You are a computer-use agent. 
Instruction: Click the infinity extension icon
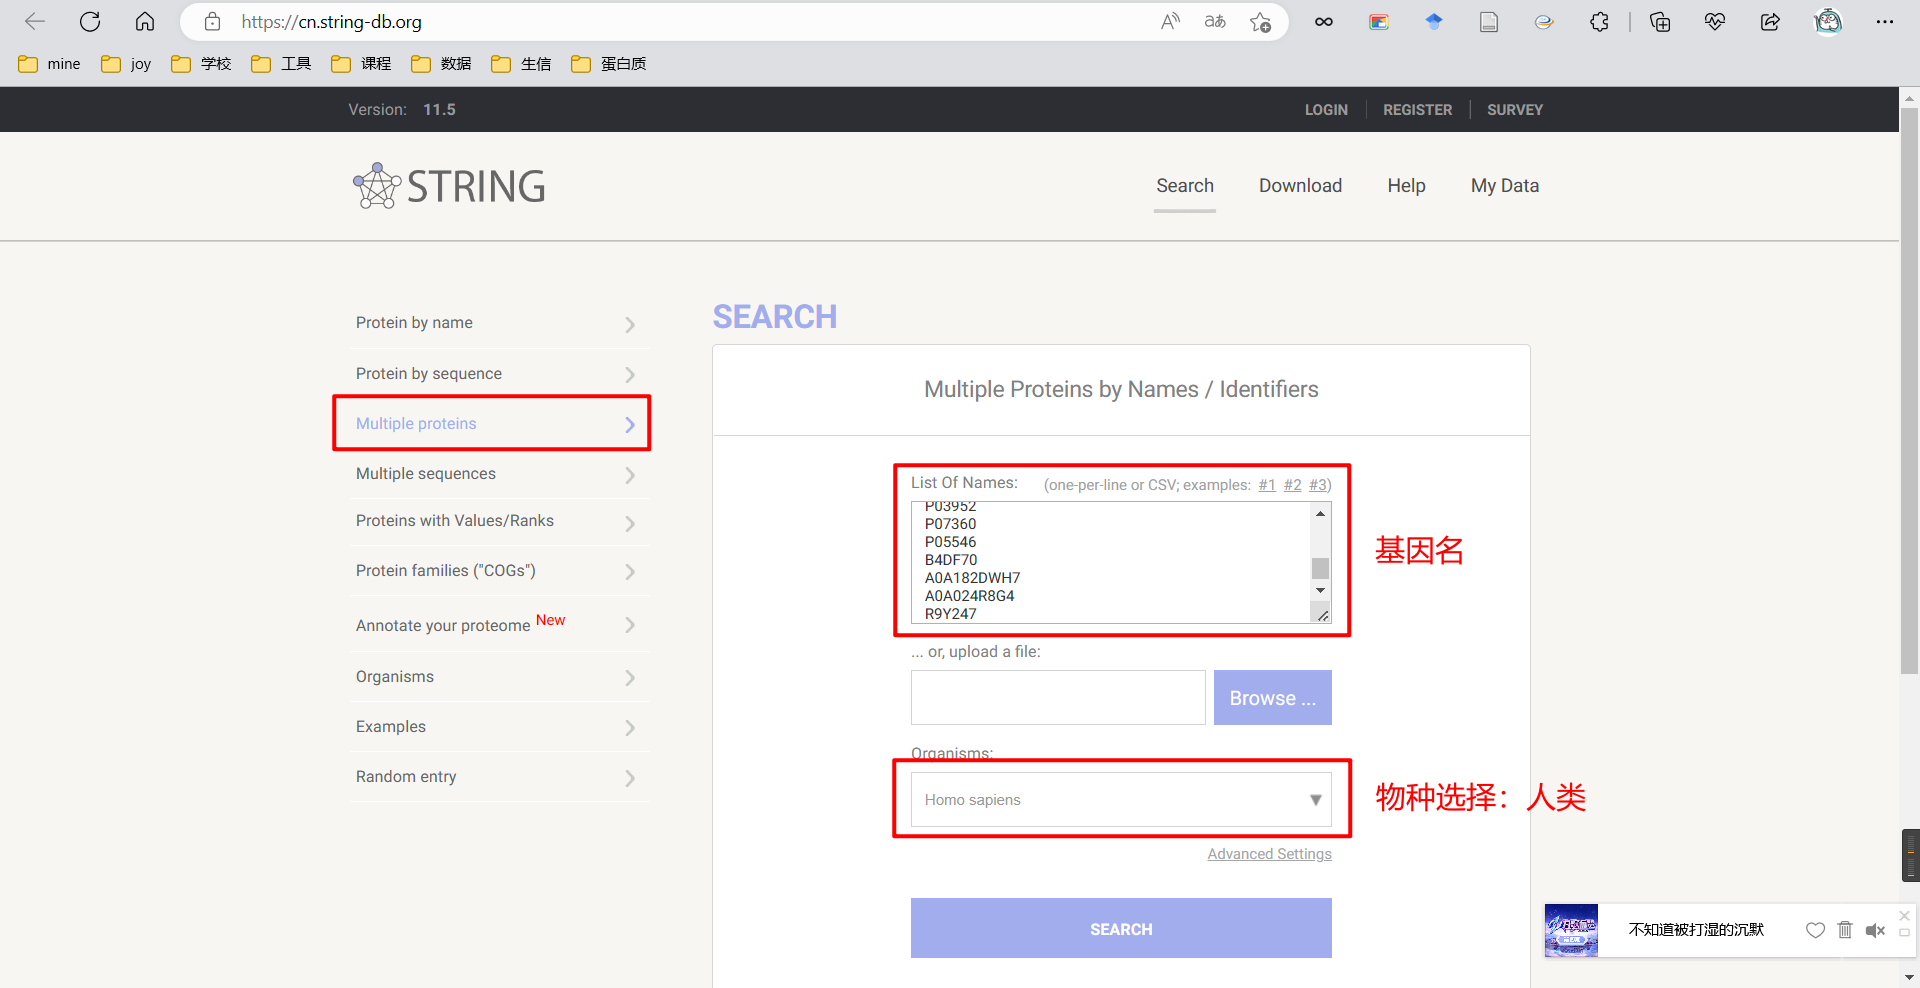tap(1324, 21)
